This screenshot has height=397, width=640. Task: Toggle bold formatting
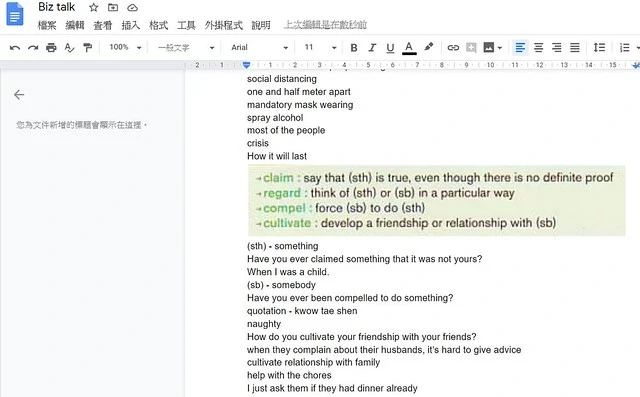tap(354, 48)
